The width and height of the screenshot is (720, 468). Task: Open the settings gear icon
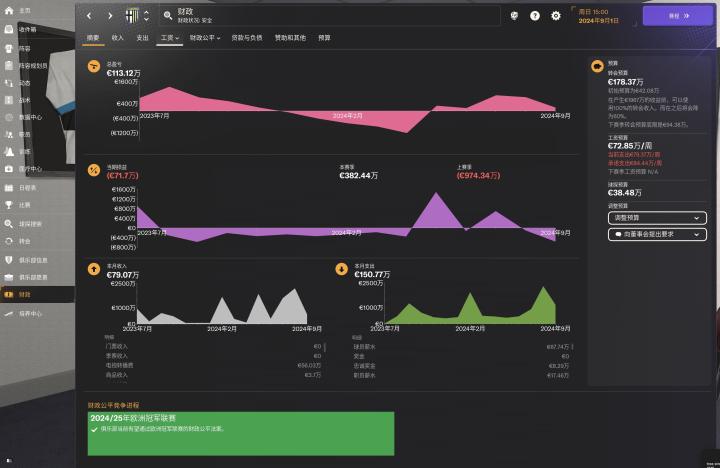(556, 16)
